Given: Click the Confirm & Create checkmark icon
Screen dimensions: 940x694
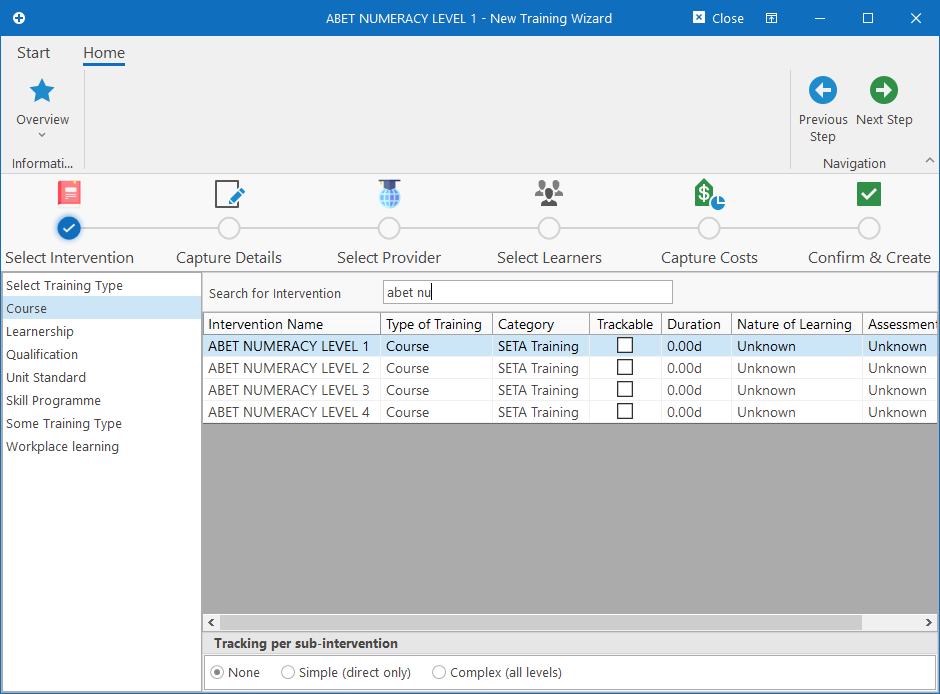Looking at the screenshot, I should [x=869, y=194].
